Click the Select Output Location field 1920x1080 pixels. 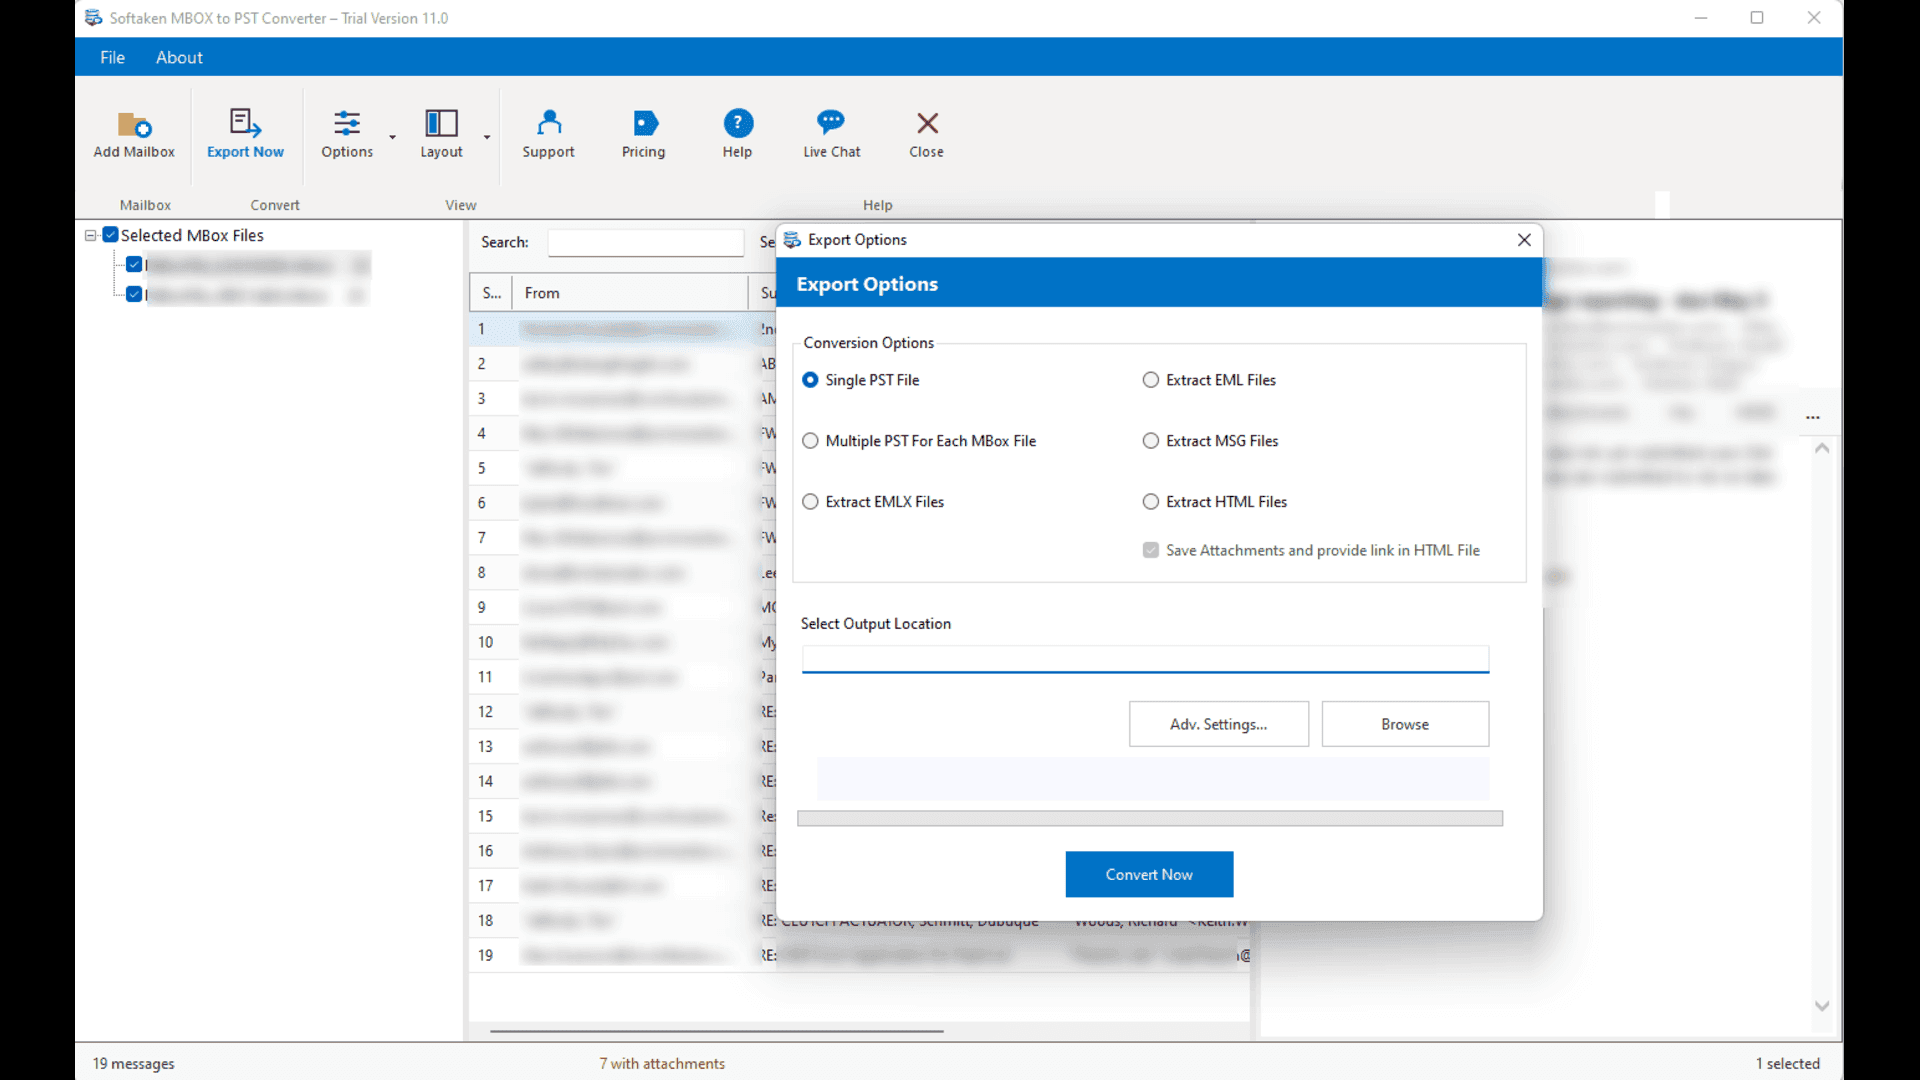[1145, 659]
